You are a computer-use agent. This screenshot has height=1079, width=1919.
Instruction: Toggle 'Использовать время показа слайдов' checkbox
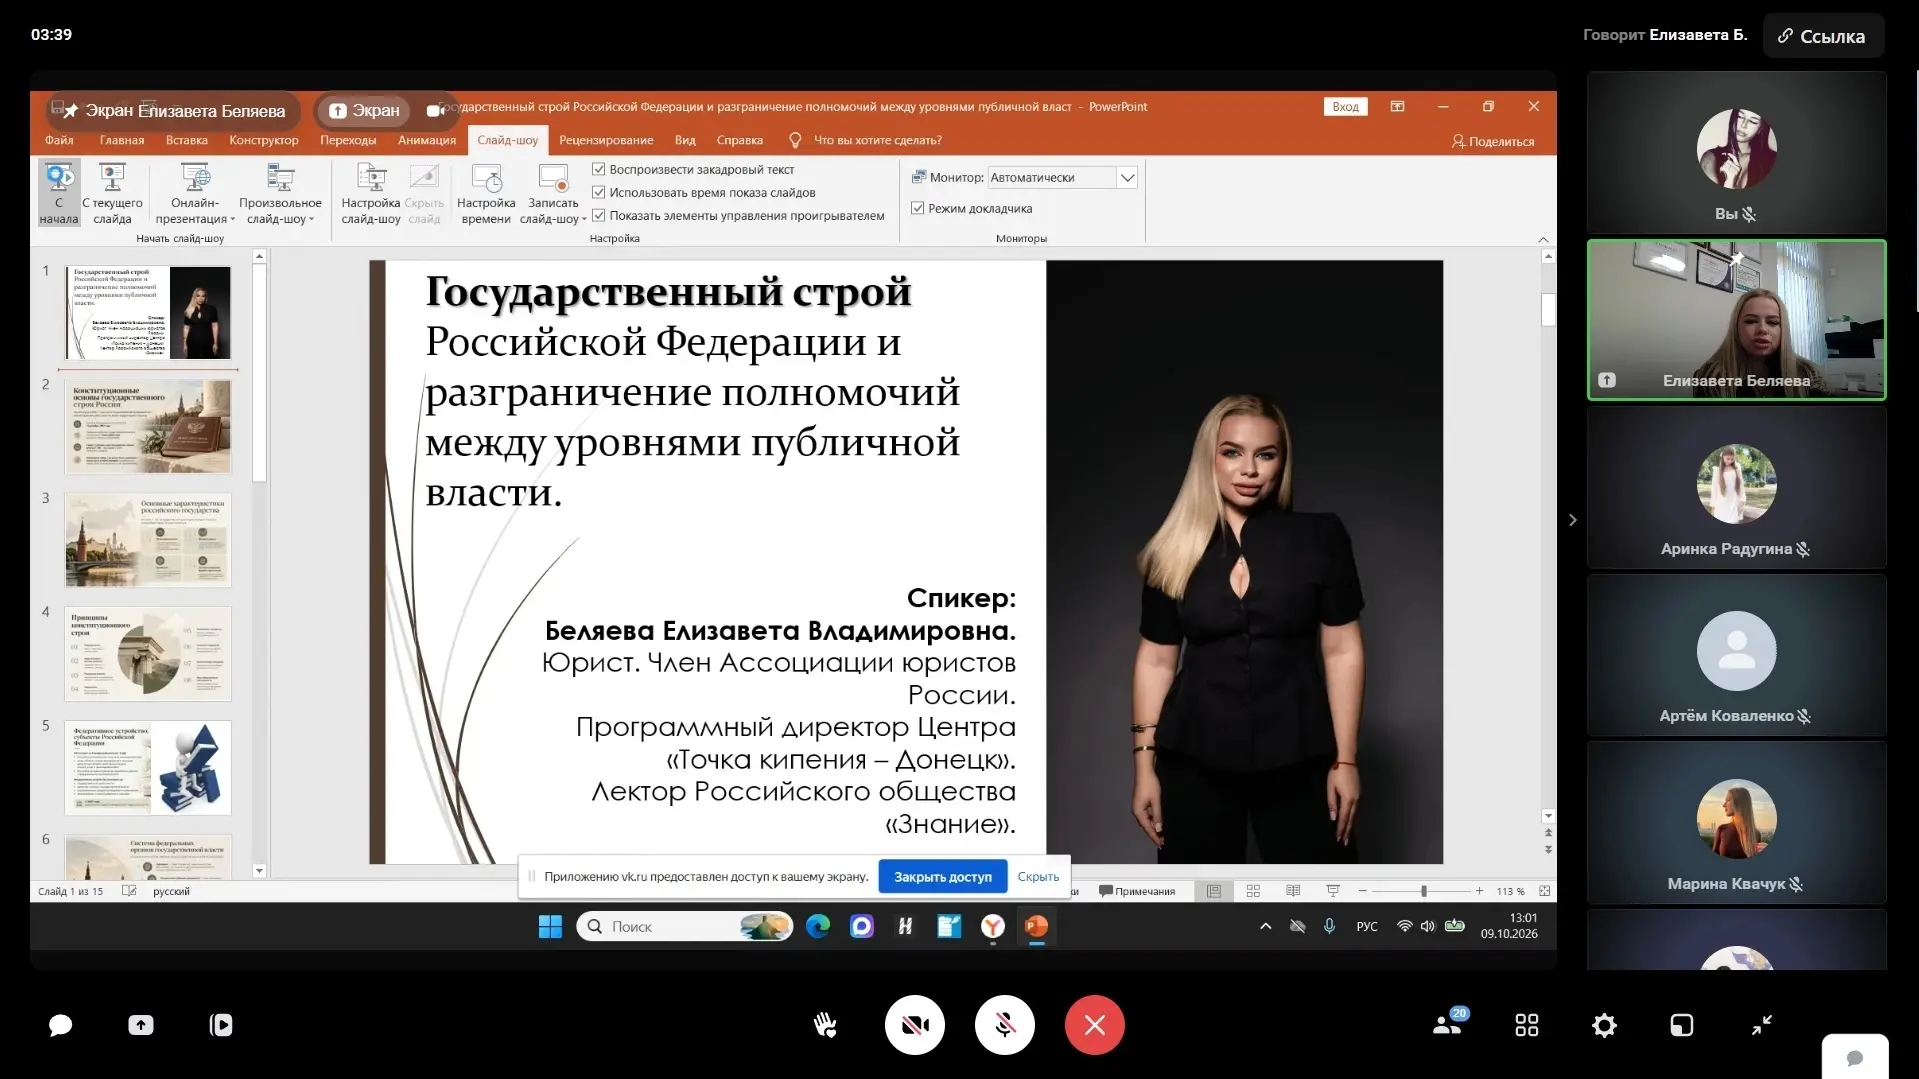tap(599, 192)
